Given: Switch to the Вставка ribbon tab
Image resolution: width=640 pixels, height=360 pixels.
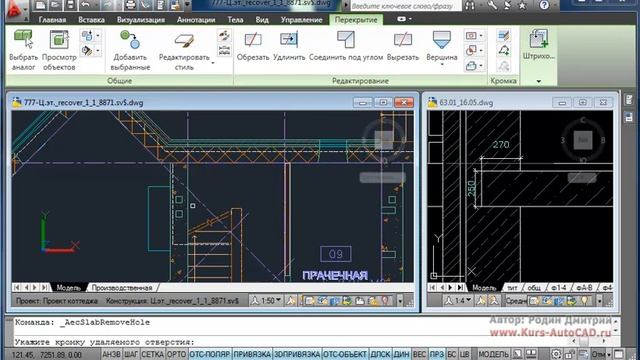Looking at the screenshot, I should [91, 20].
